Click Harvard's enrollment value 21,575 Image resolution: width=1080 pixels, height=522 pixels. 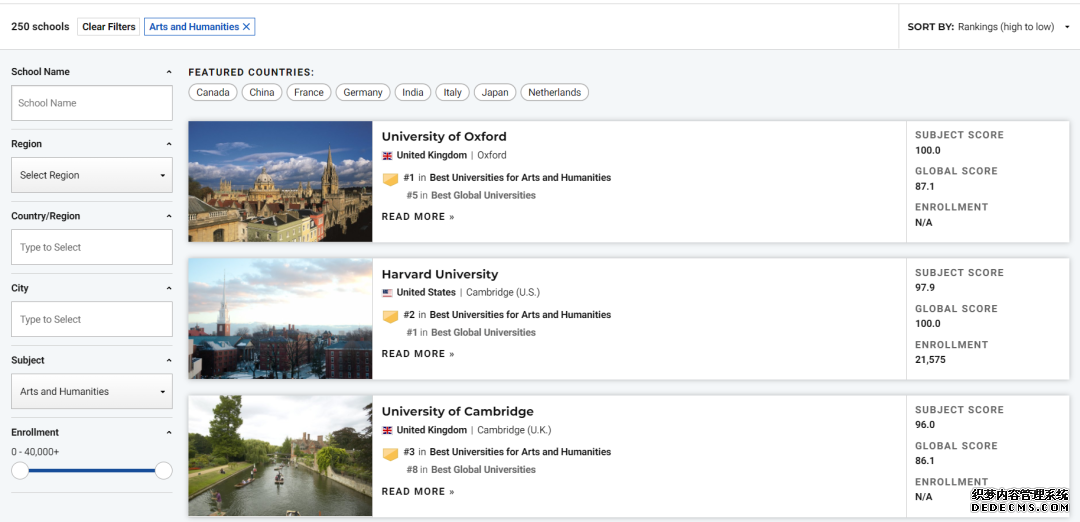tap(931, 359)
